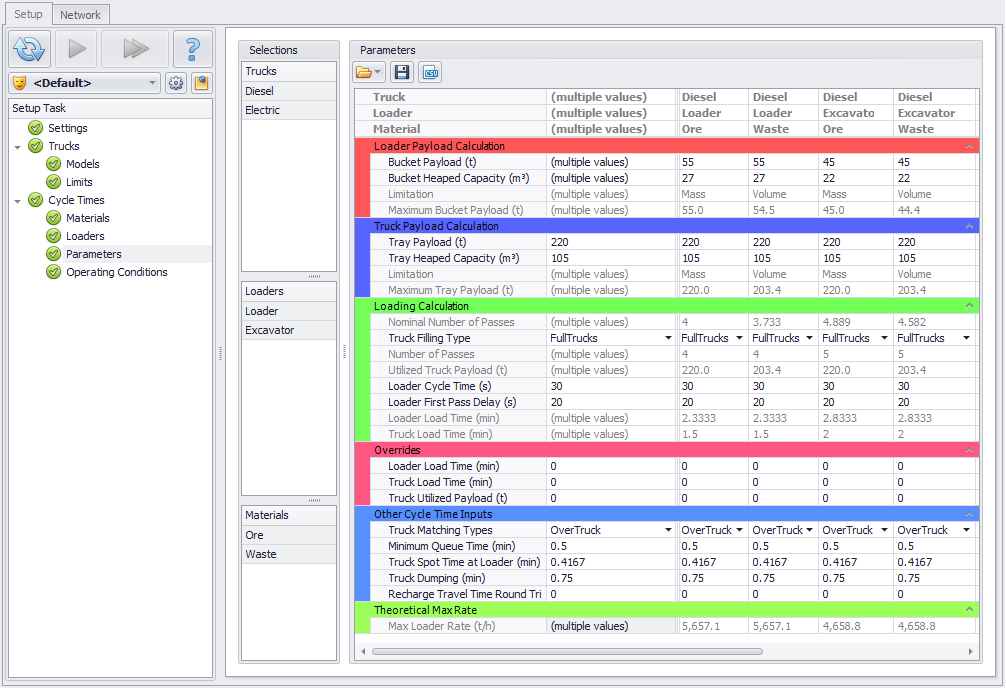Export parameters using the CSV icon
The width and height of the screenshot is (1006, 688).
click(x=430, y=72)
